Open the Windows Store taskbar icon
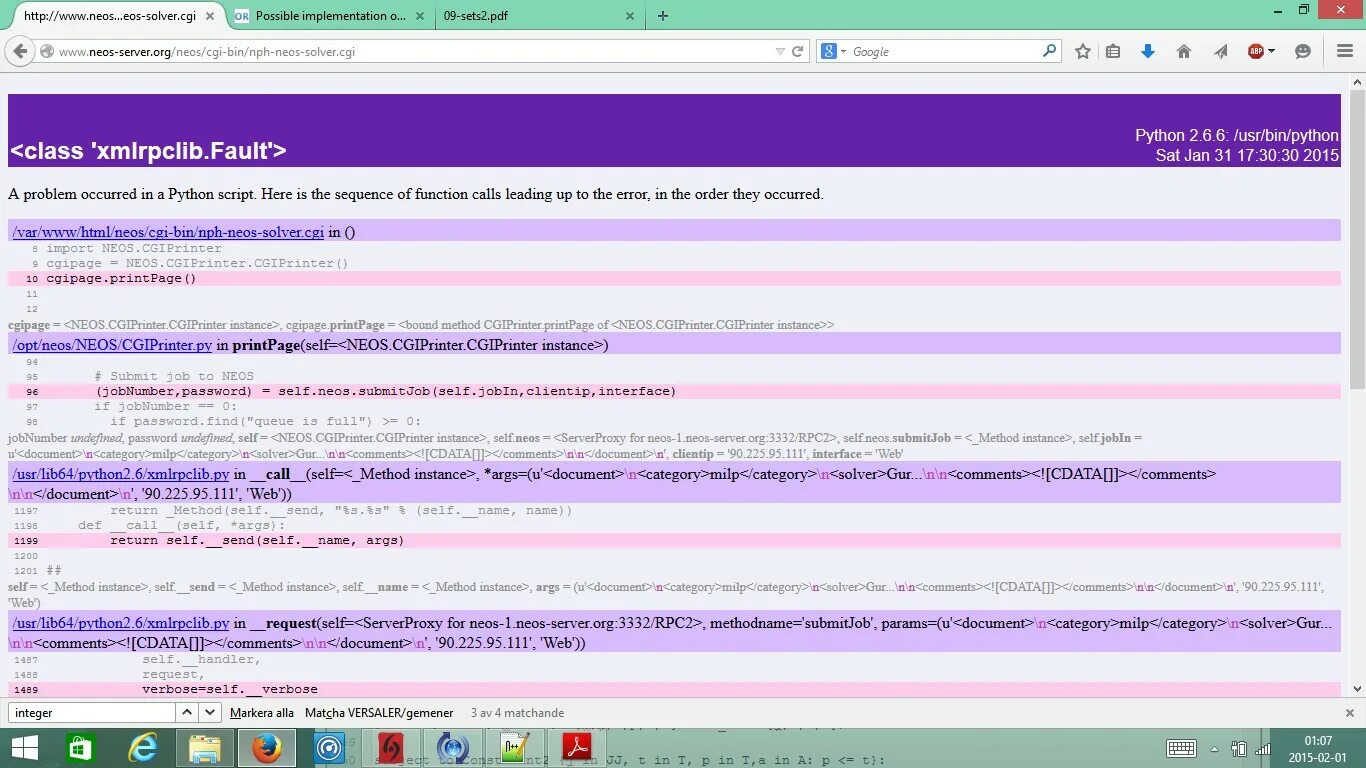 pyautogui.click(x=82, y=748)
